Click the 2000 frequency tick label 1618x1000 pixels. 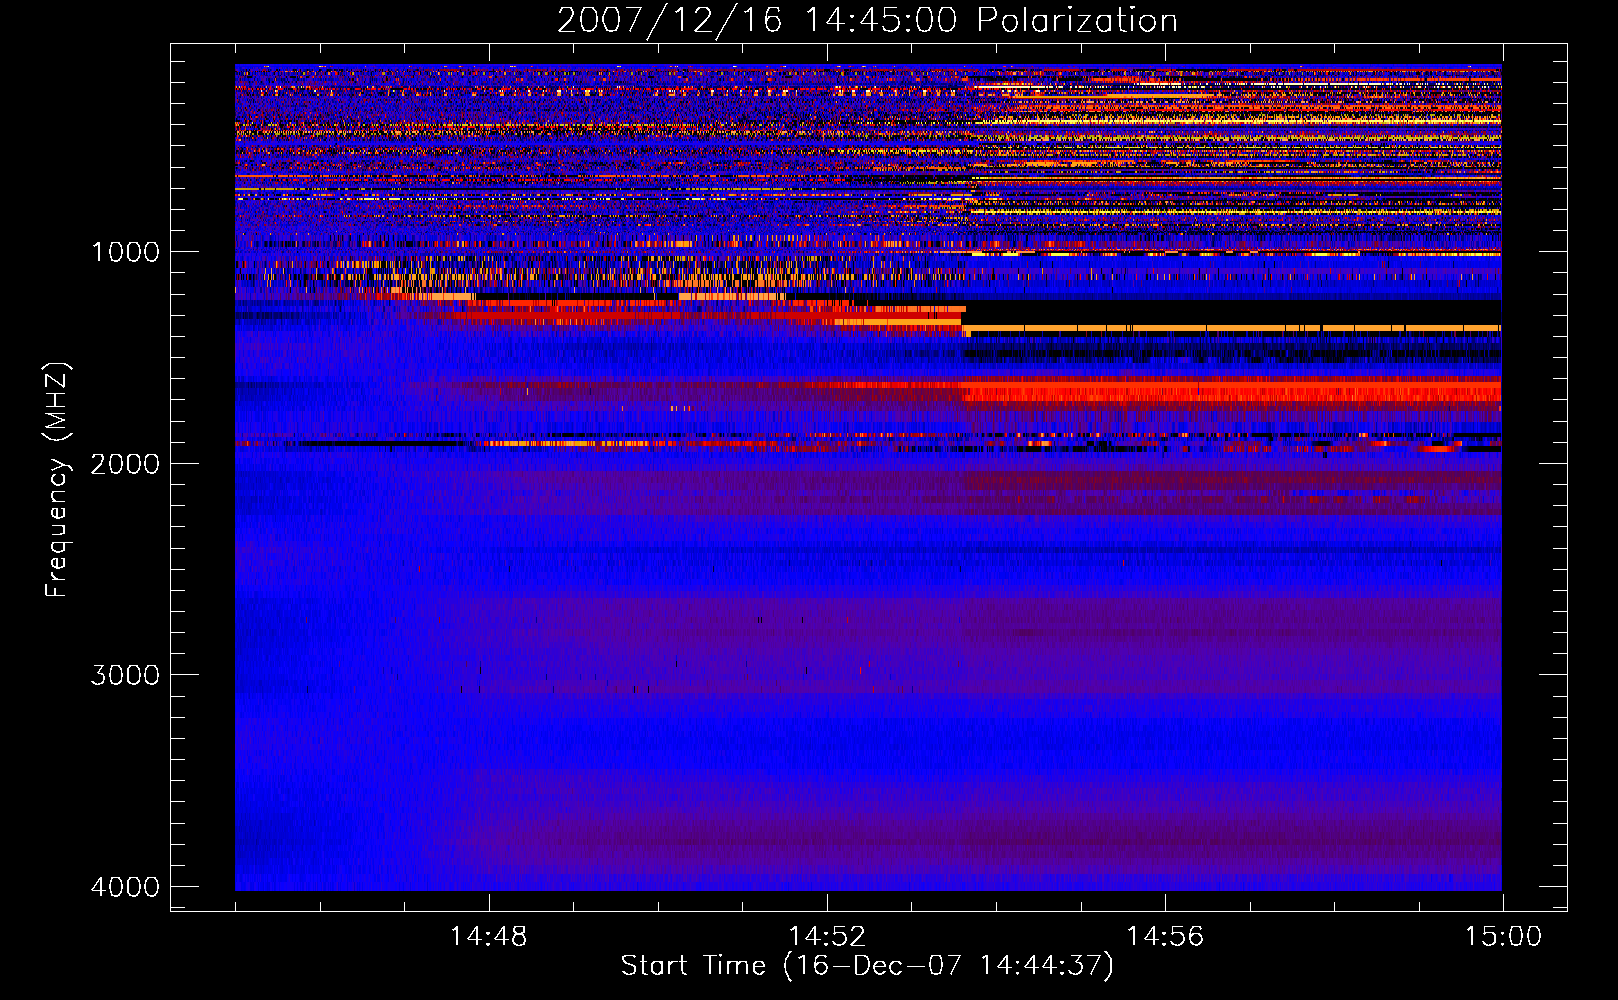pyautogui.click(x=125, y=463)
